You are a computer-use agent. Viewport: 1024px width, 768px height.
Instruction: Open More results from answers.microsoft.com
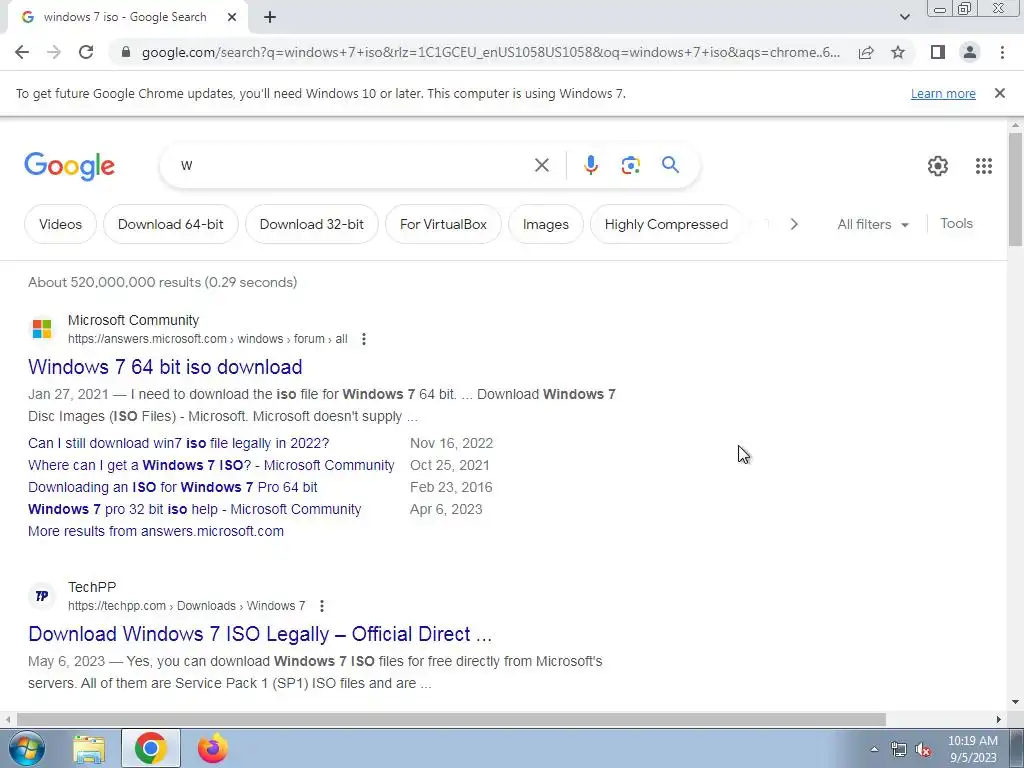(x=155, y=532)
